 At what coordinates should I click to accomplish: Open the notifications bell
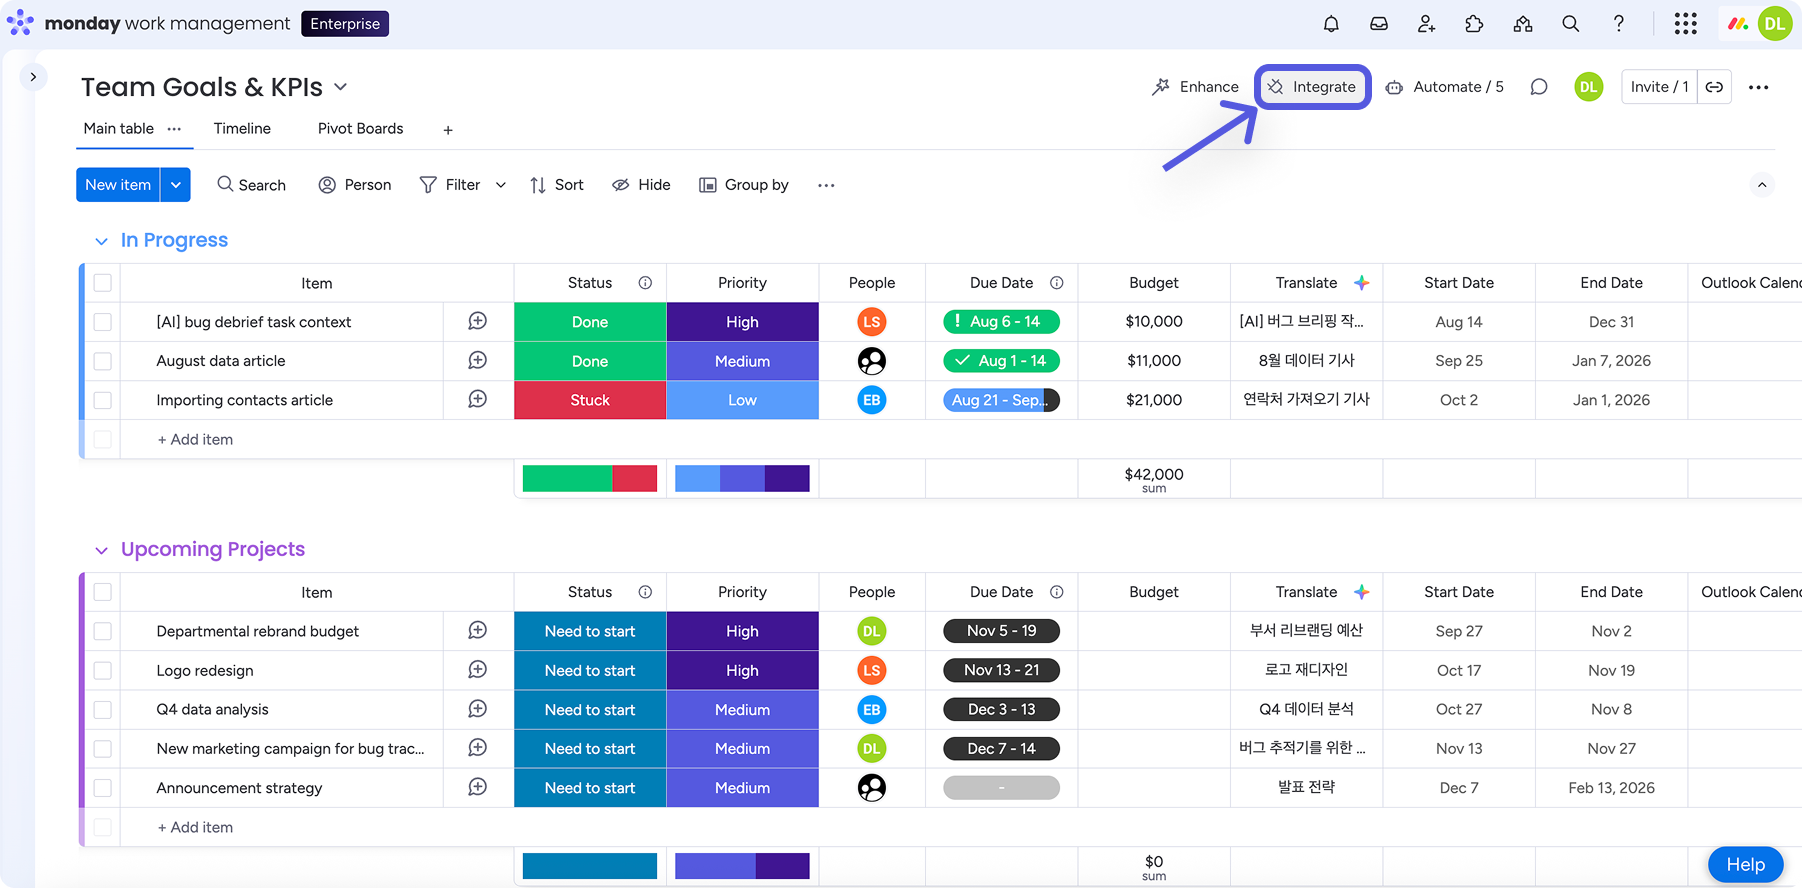pyautogui.click(x=1331, y=24)
